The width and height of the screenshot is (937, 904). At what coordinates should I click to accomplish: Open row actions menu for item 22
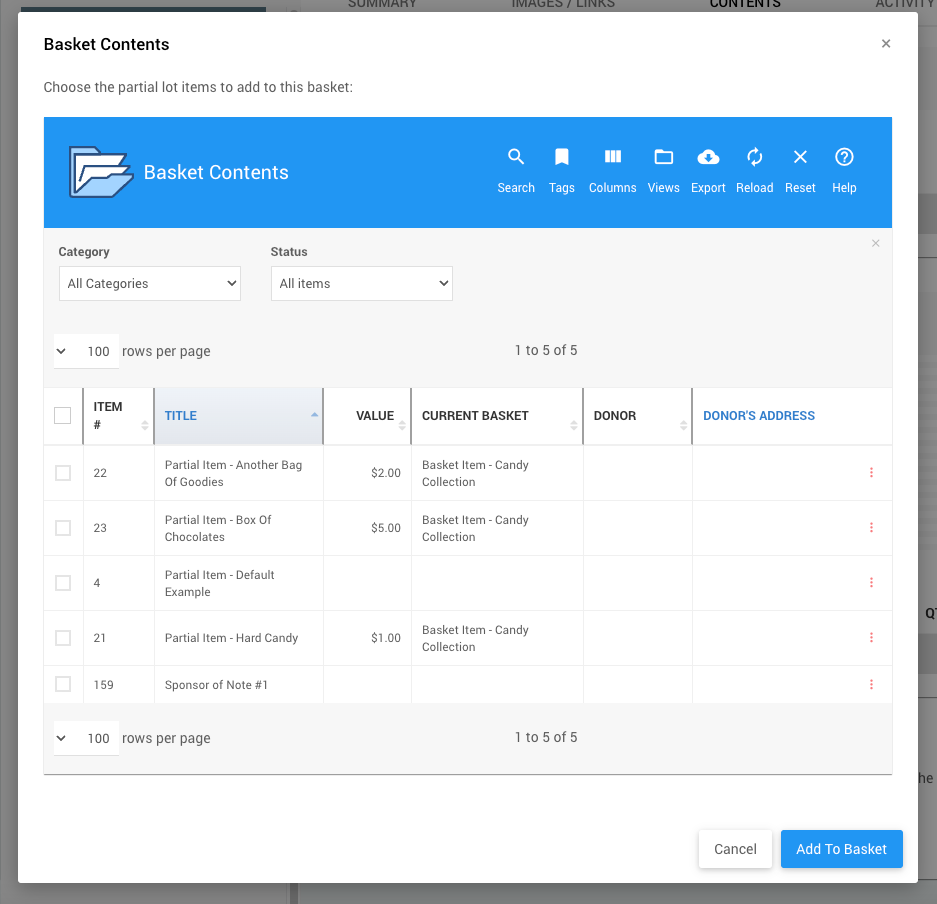(x=871, y=473)
